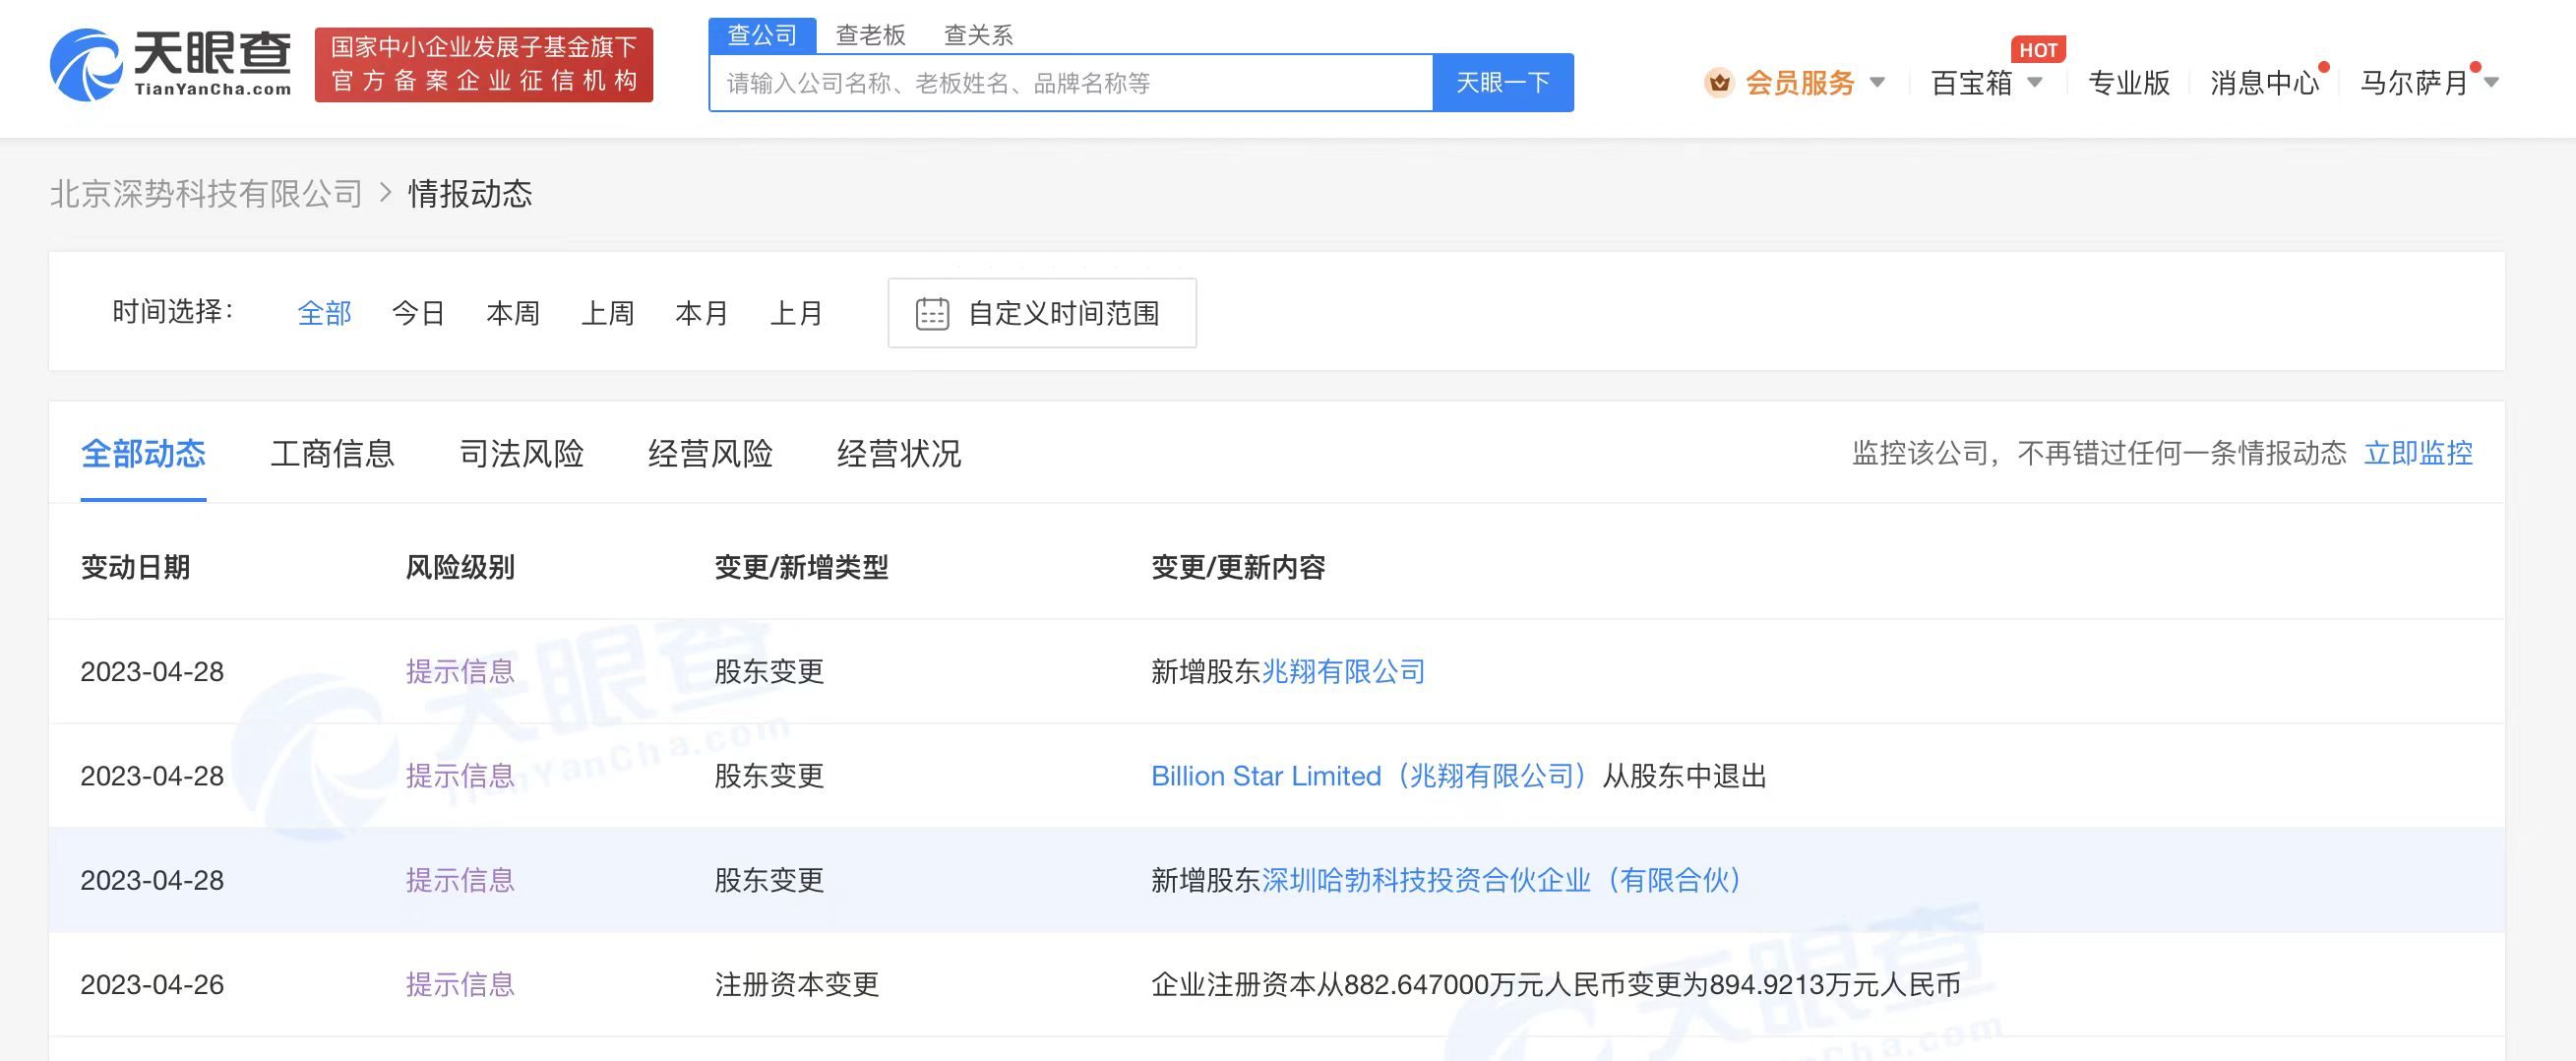The image size is (2576, 1061).
Task: Expand the 会员服务 dropdown
Action: pyautogui.click(x=1882, y=84)
